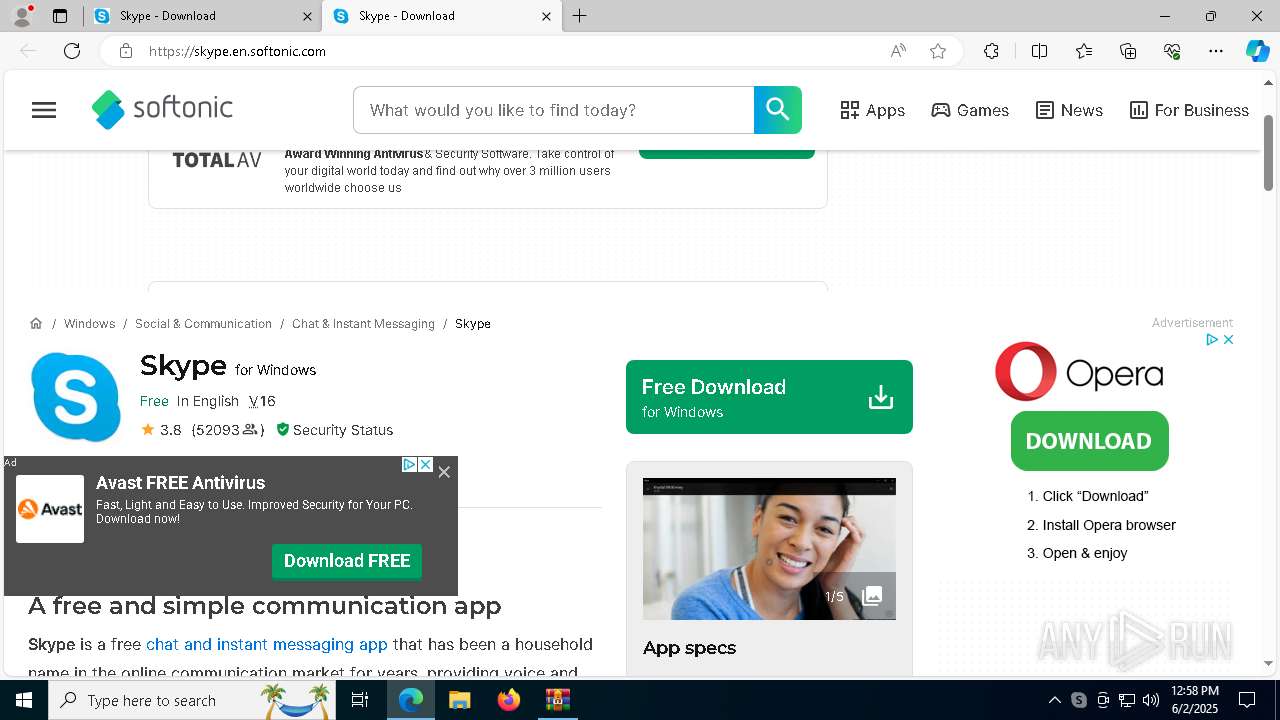Screen dimensions: 1280x720
Task: Go to Social & Communication breadcrumb
Action: pos(203,323)
